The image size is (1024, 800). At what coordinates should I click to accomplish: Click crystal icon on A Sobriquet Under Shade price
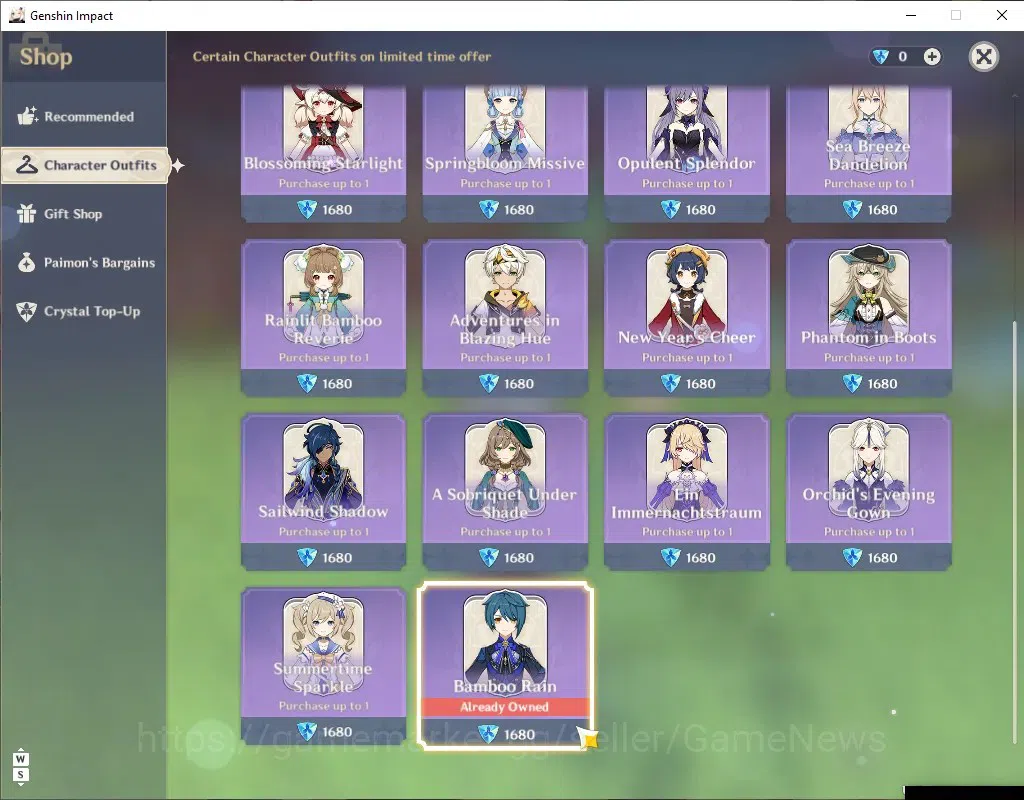click(x=488, y=558)
